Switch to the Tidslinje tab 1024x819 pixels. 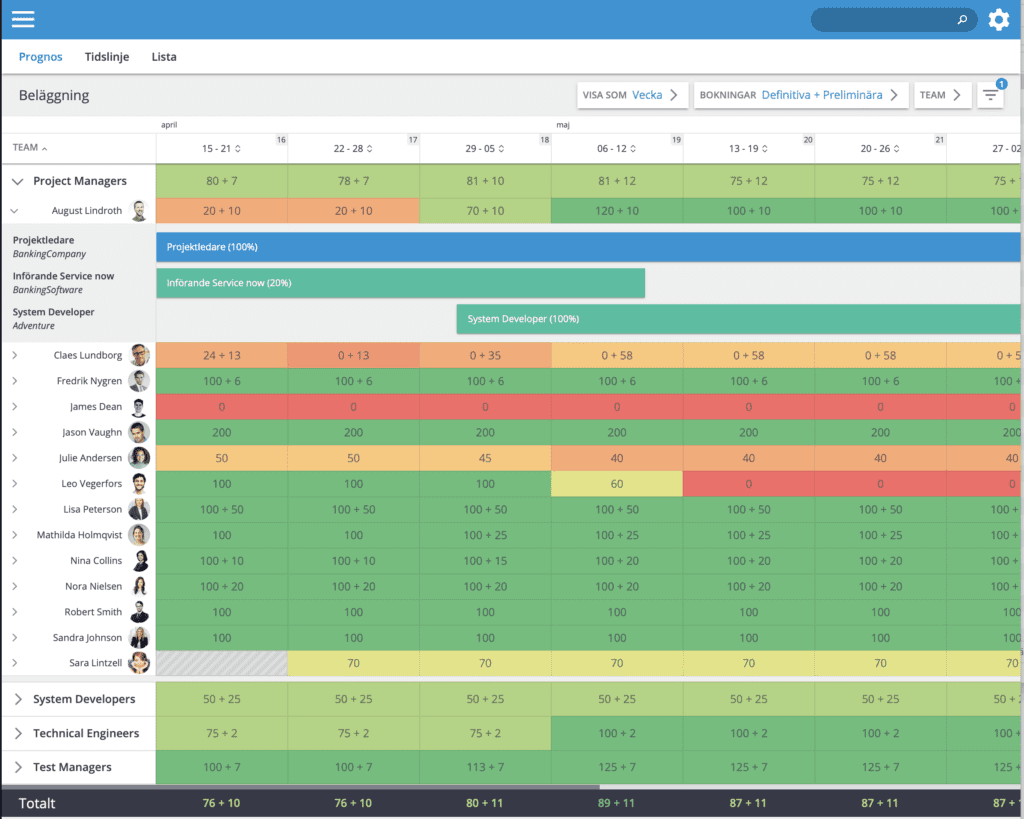(x=107, y=57)
